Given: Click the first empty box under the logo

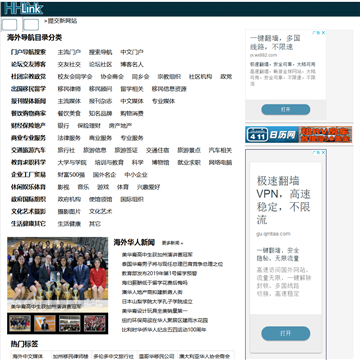Looking at the screenshot, I should tap(9, 25).
